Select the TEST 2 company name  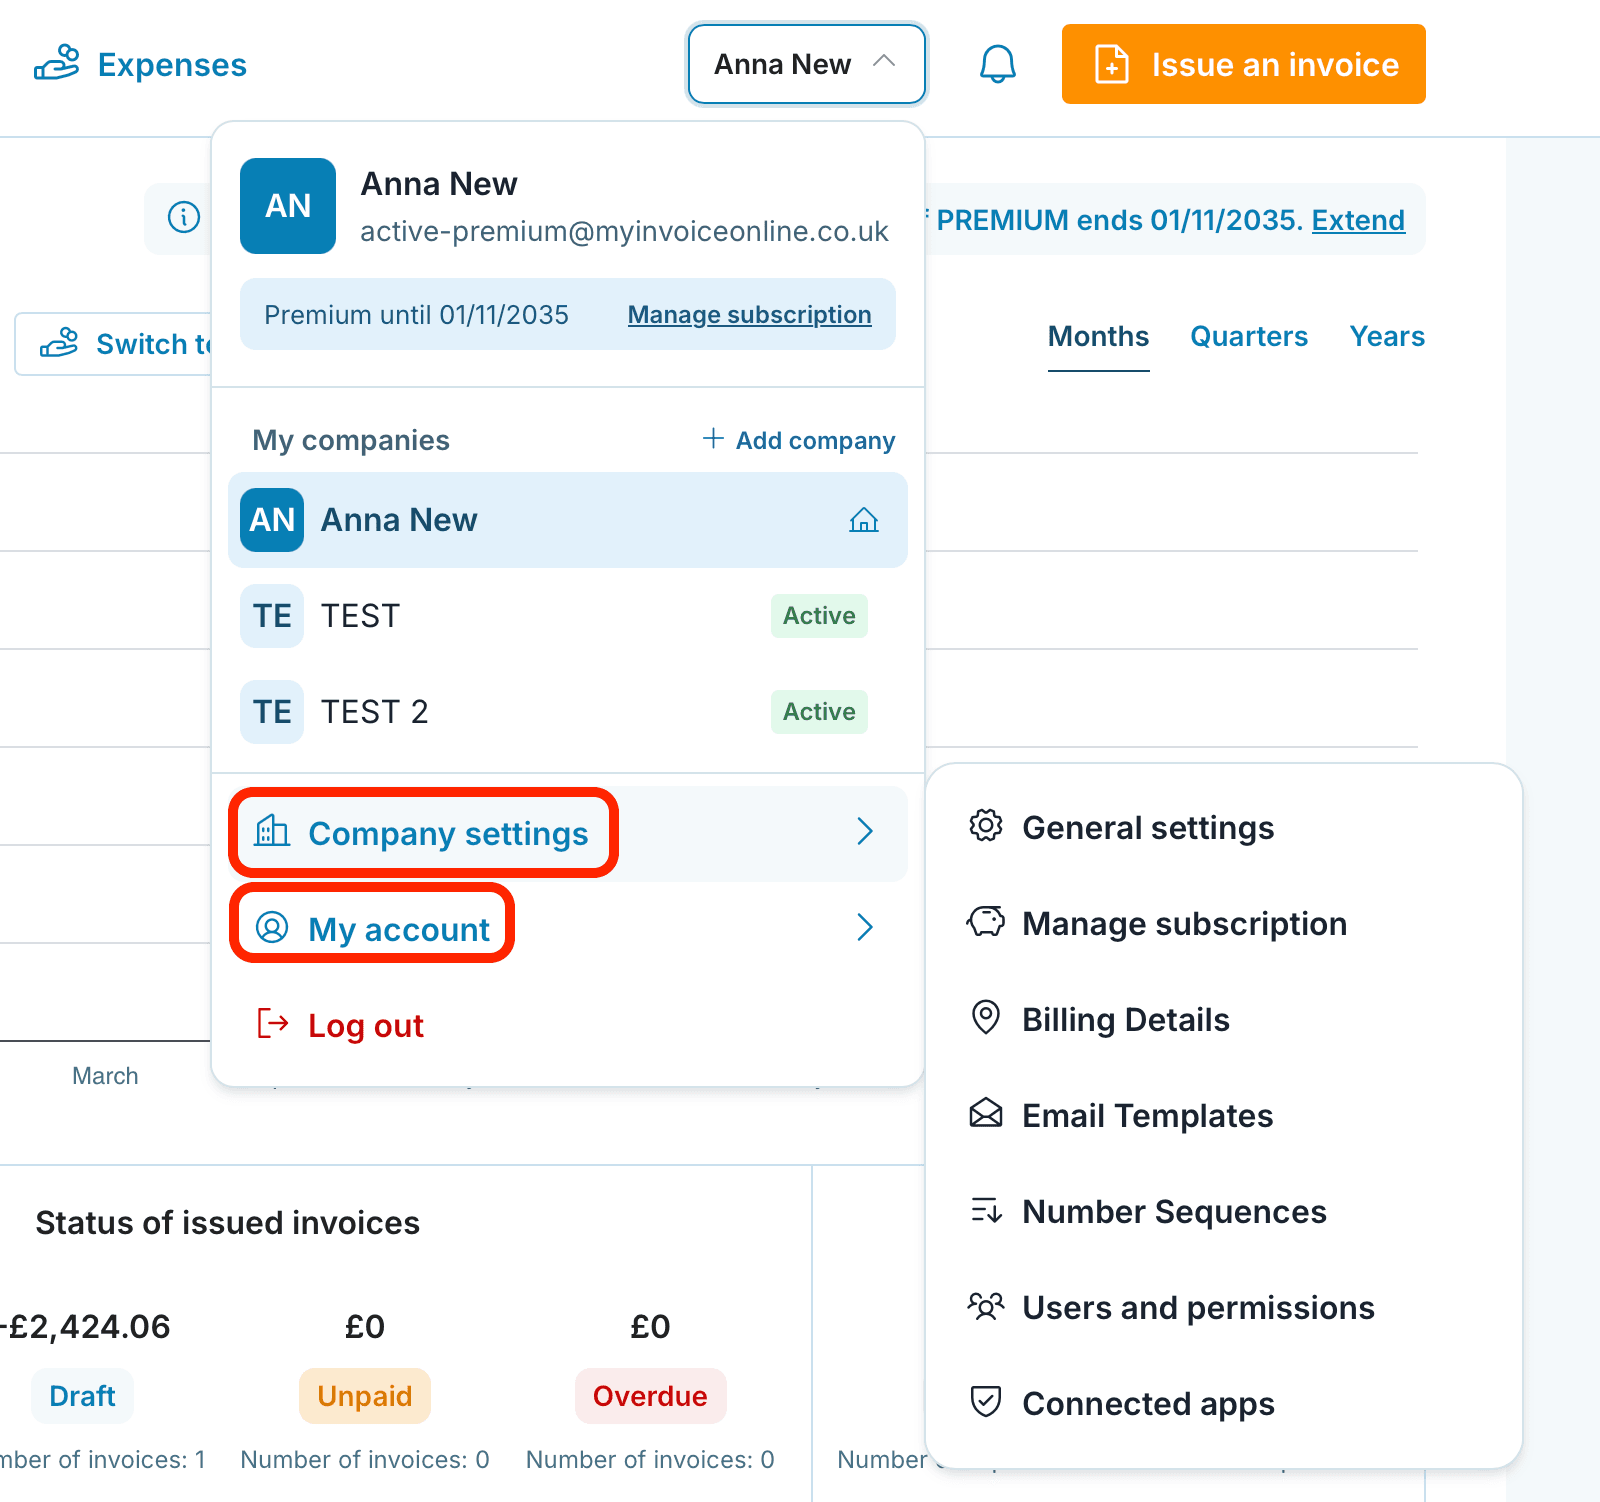tap(374, 712)
